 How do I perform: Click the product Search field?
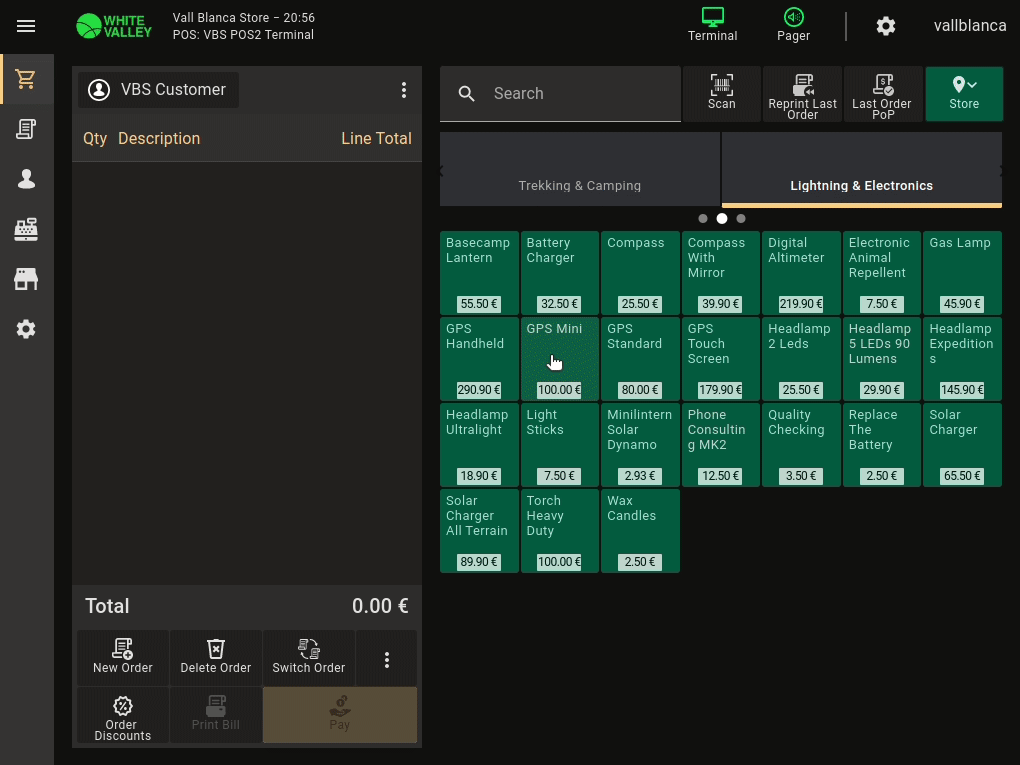580,94
